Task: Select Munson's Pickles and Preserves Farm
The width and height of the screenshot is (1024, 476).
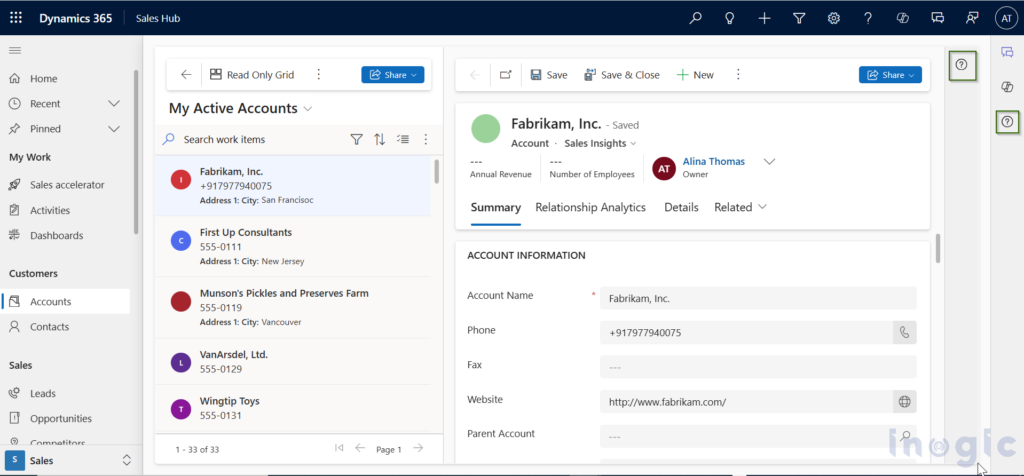Action: (x=293, y=308)
